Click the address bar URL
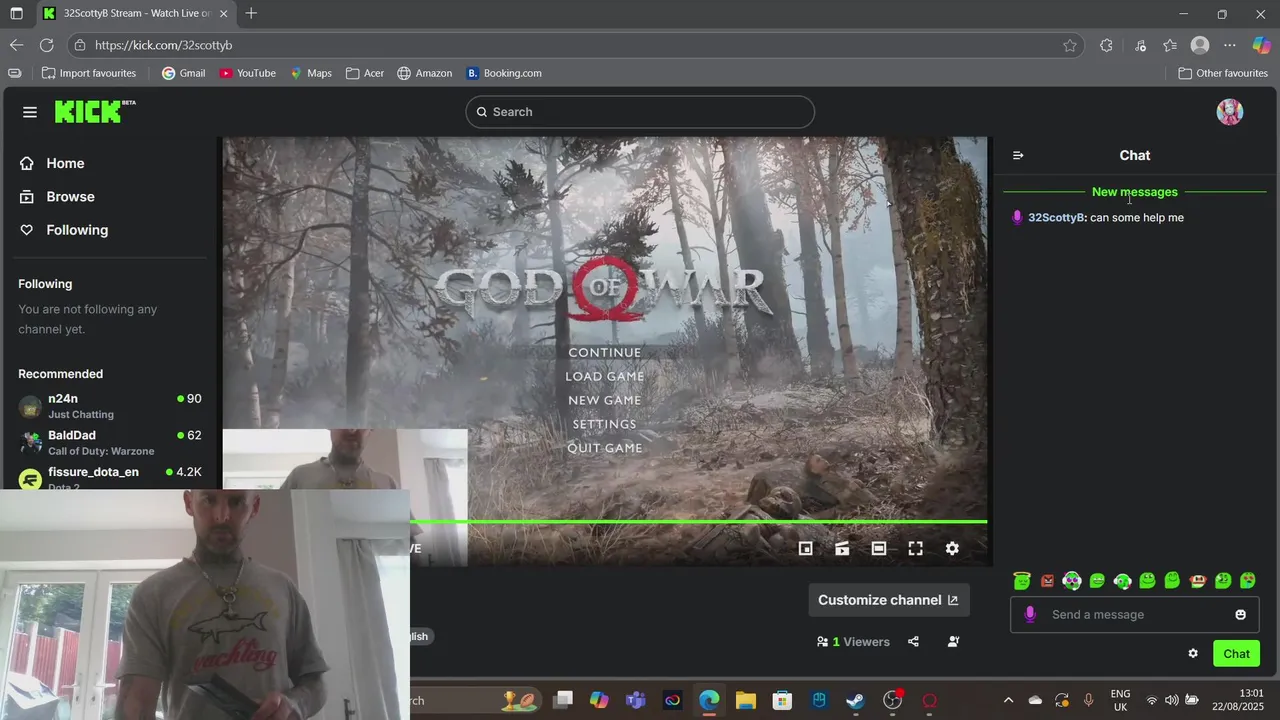 pos(164,45)
